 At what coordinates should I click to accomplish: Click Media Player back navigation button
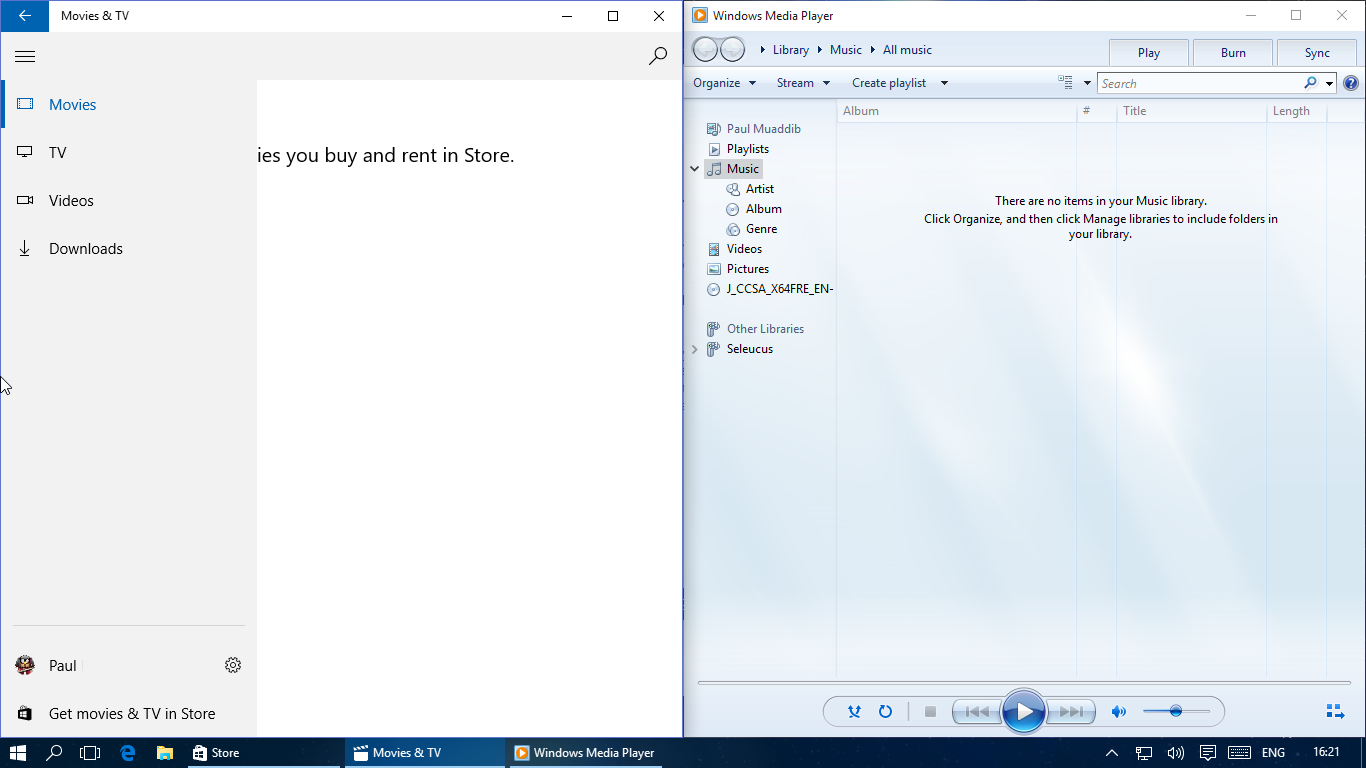pos(705,49)
